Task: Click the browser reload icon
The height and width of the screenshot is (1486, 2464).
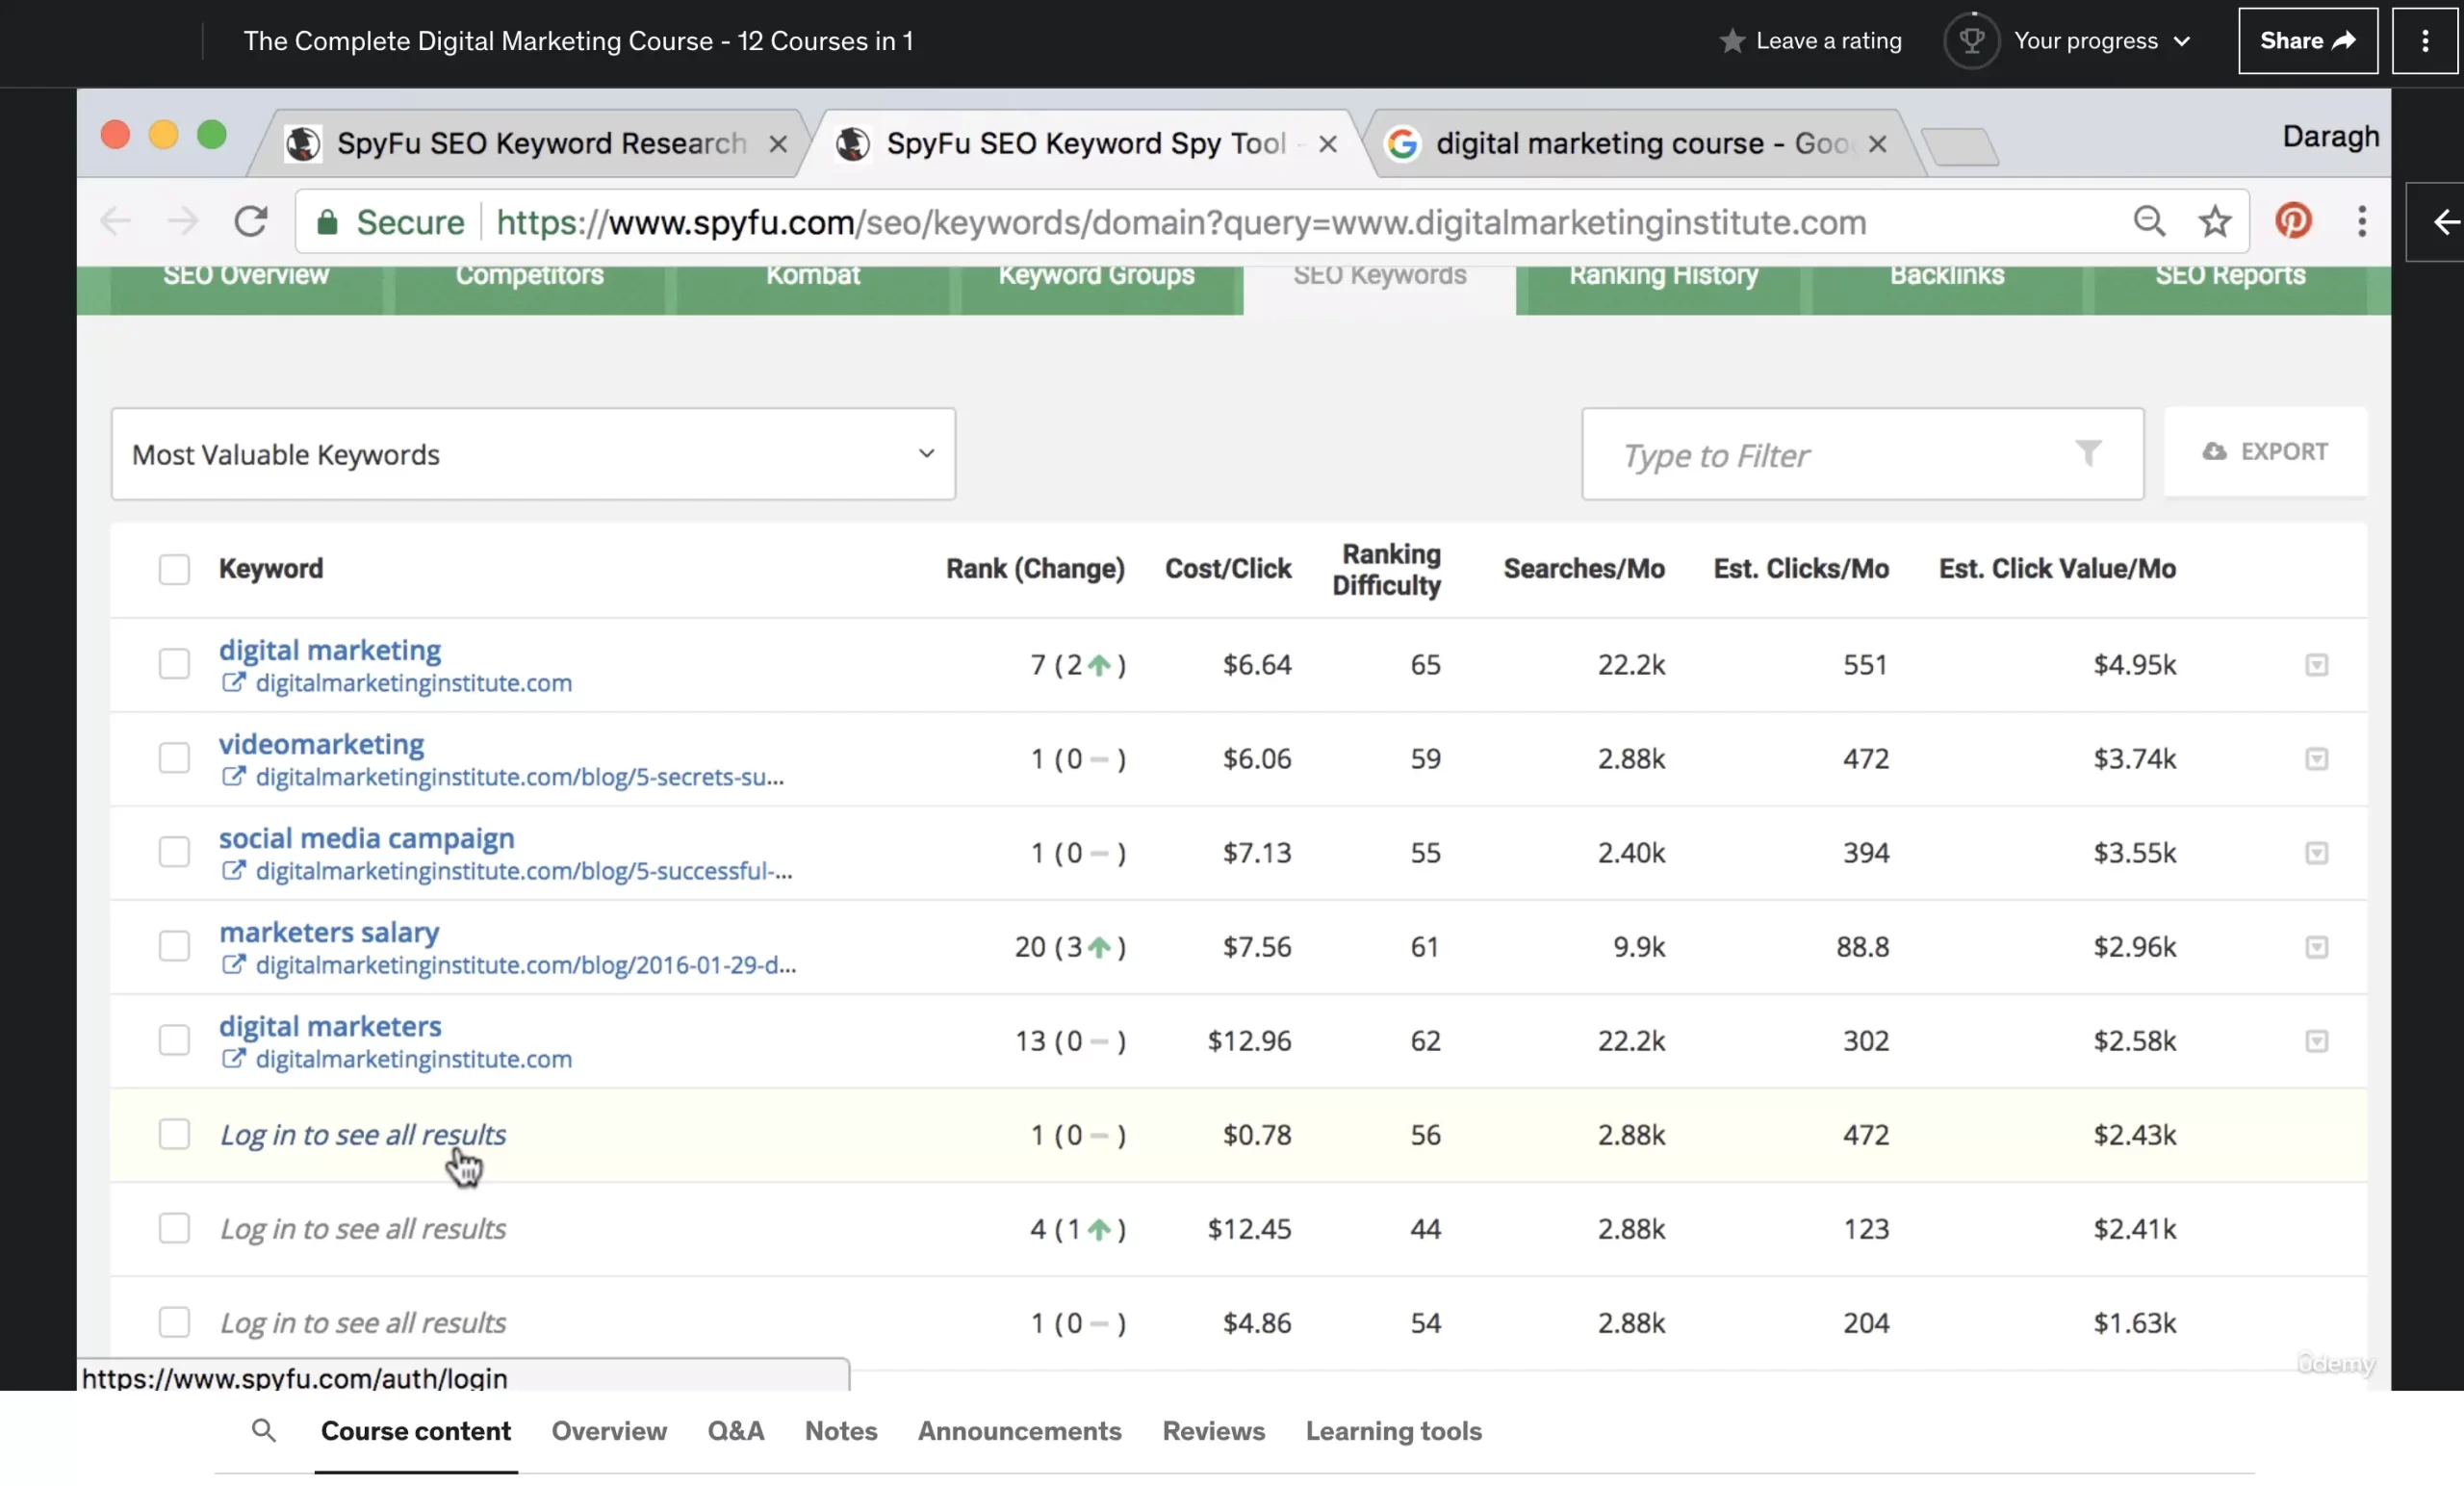Action: click(x=251, y=221)
